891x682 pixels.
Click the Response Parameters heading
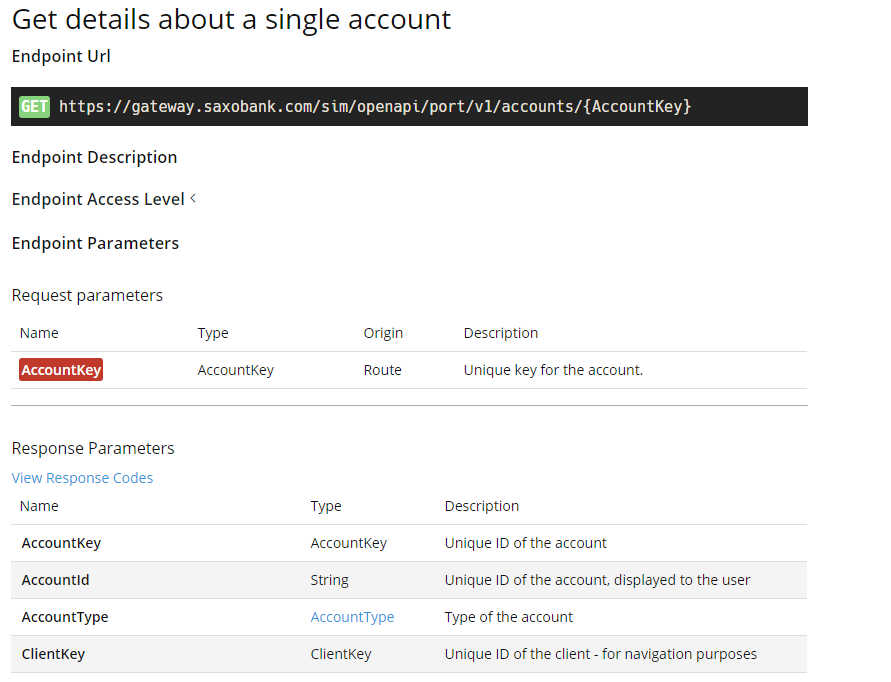pyautogui.click(x=93, y=448)
